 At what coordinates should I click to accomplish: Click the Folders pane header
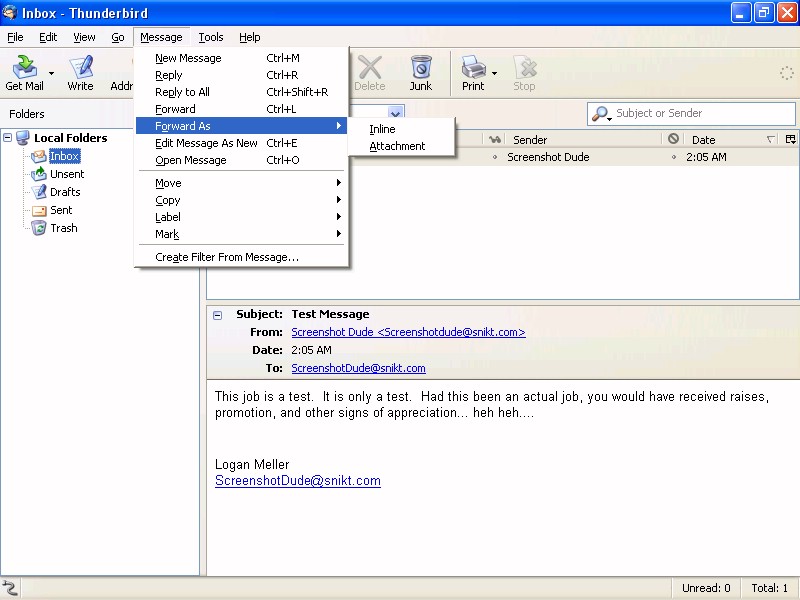pyautogui.click(x=27, y=114)
